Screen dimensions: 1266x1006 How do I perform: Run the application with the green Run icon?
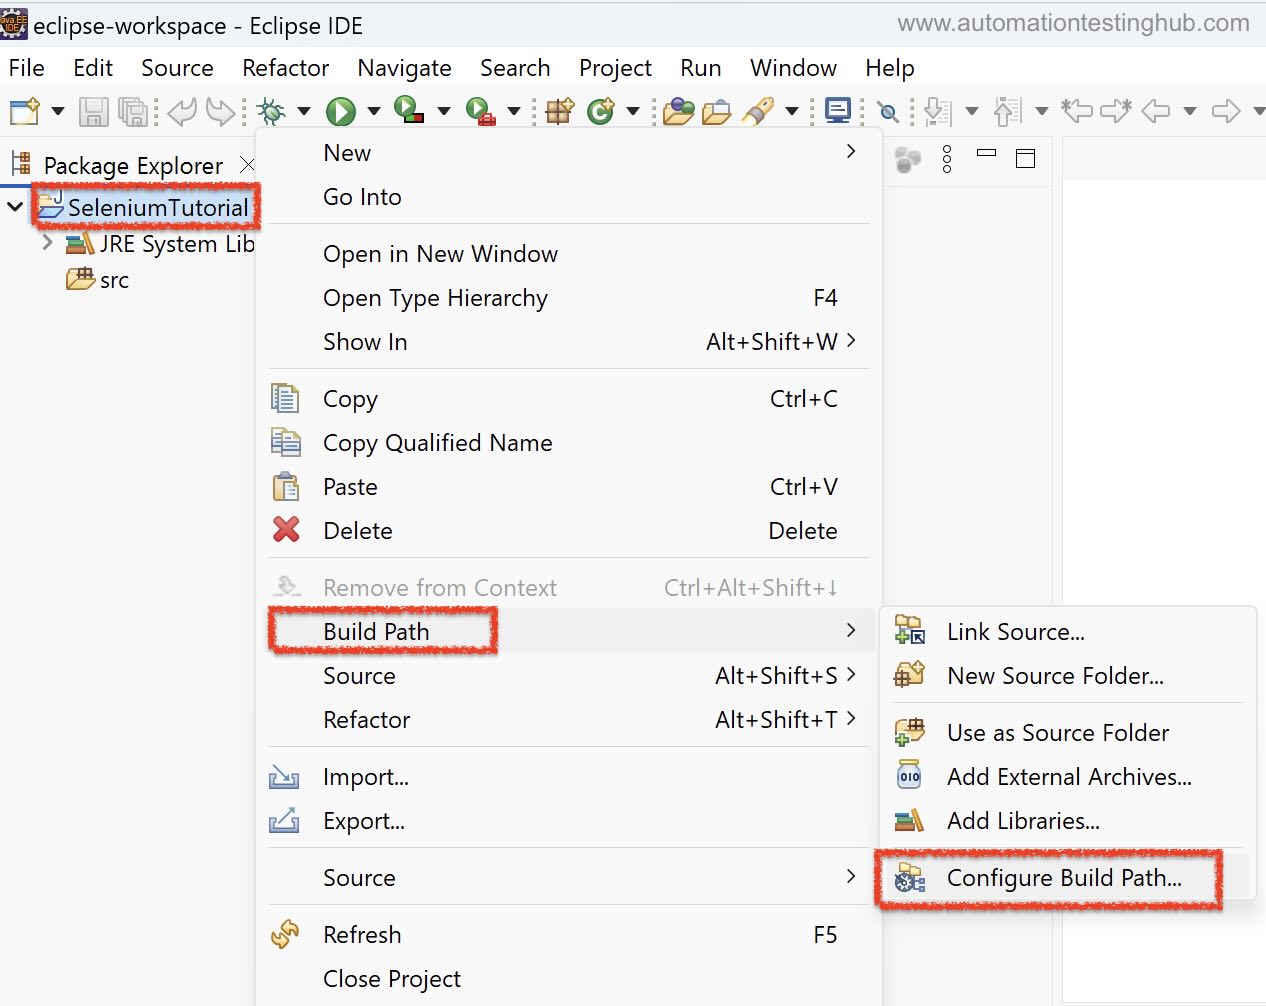340,111
